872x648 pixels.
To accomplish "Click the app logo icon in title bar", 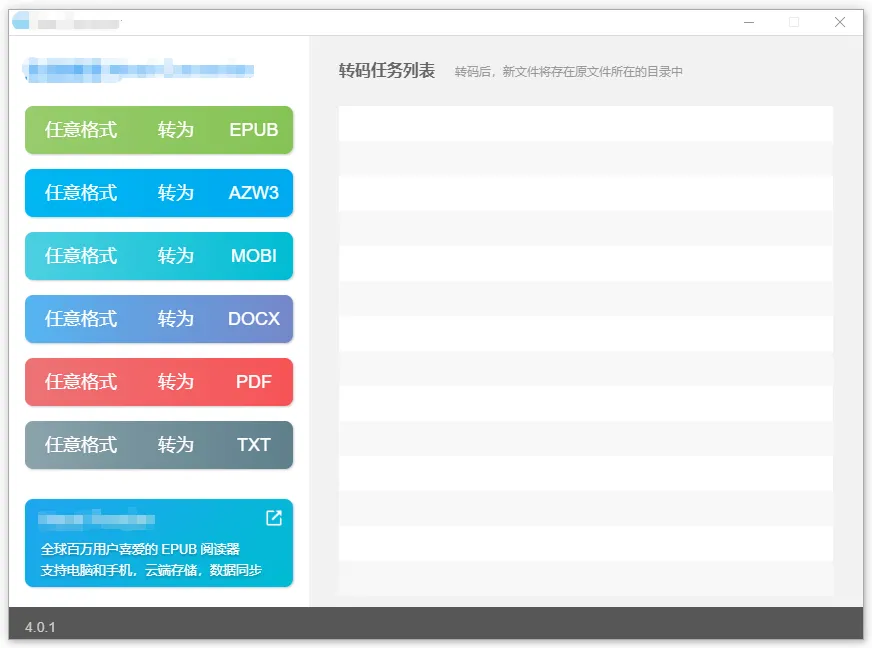I will [21, 21].
